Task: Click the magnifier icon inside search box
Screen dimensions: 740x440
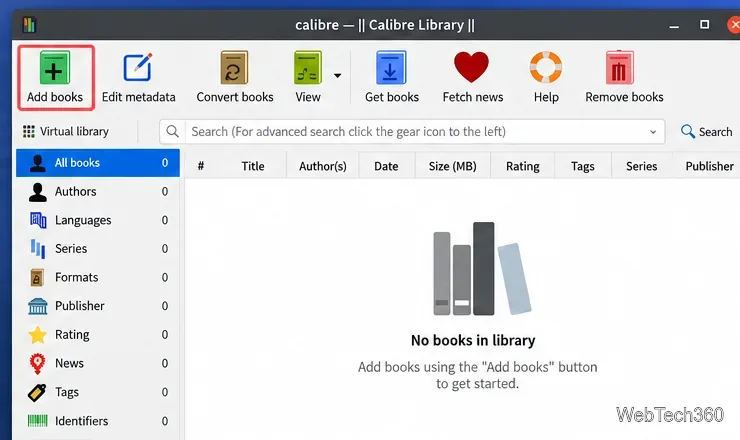Action: [x=173, y=131]
